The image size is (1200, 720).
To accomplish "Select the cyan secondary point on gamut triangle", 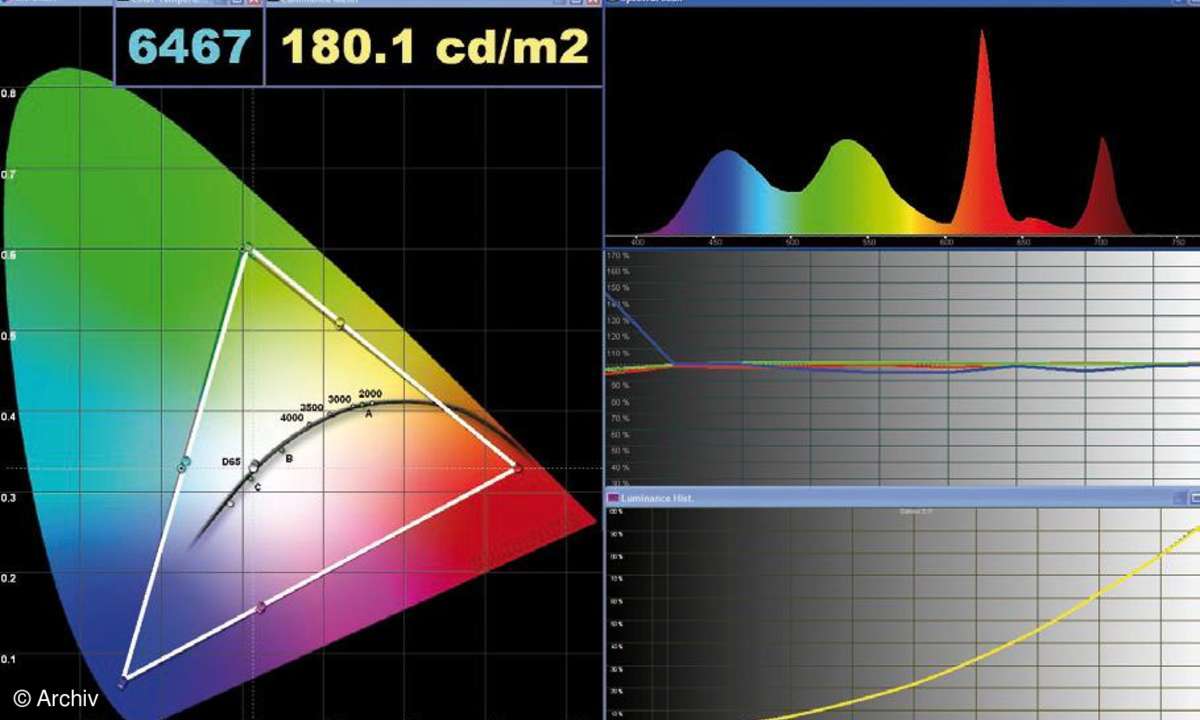I will (x=184, y=463).
